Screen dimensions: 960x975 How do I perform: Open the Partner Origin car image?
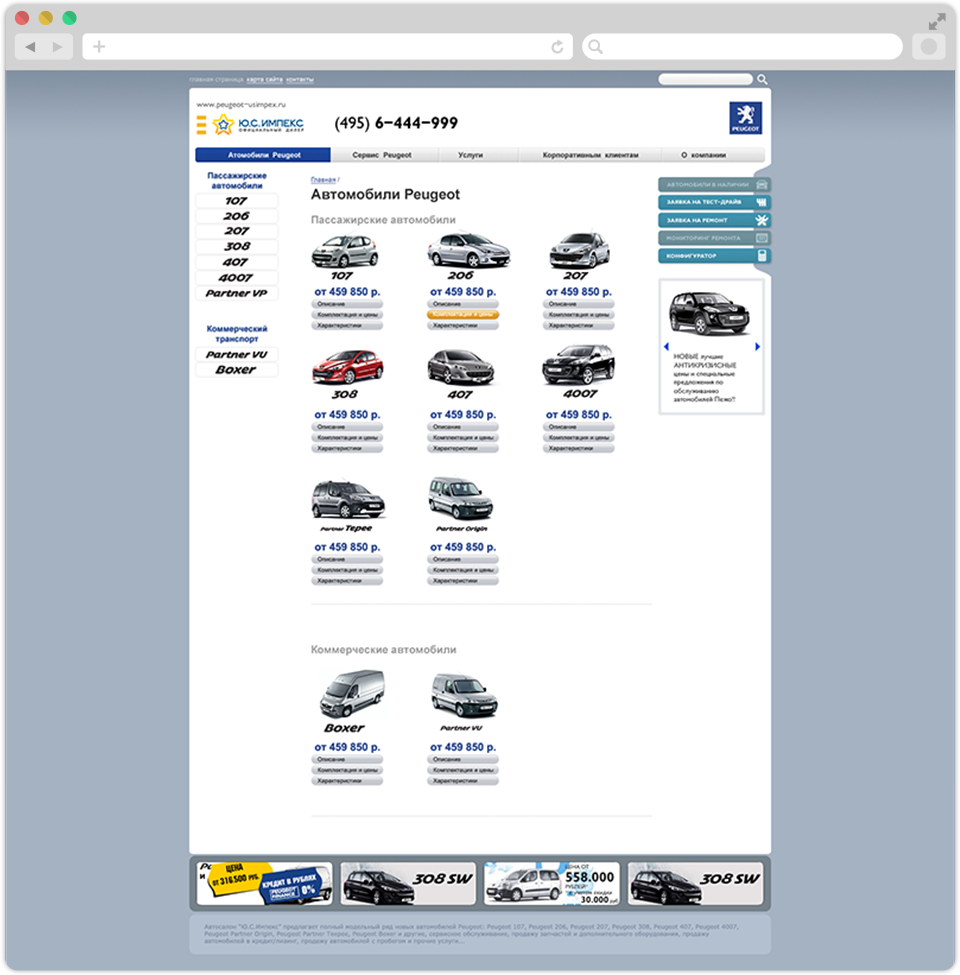tap(461, 499)
